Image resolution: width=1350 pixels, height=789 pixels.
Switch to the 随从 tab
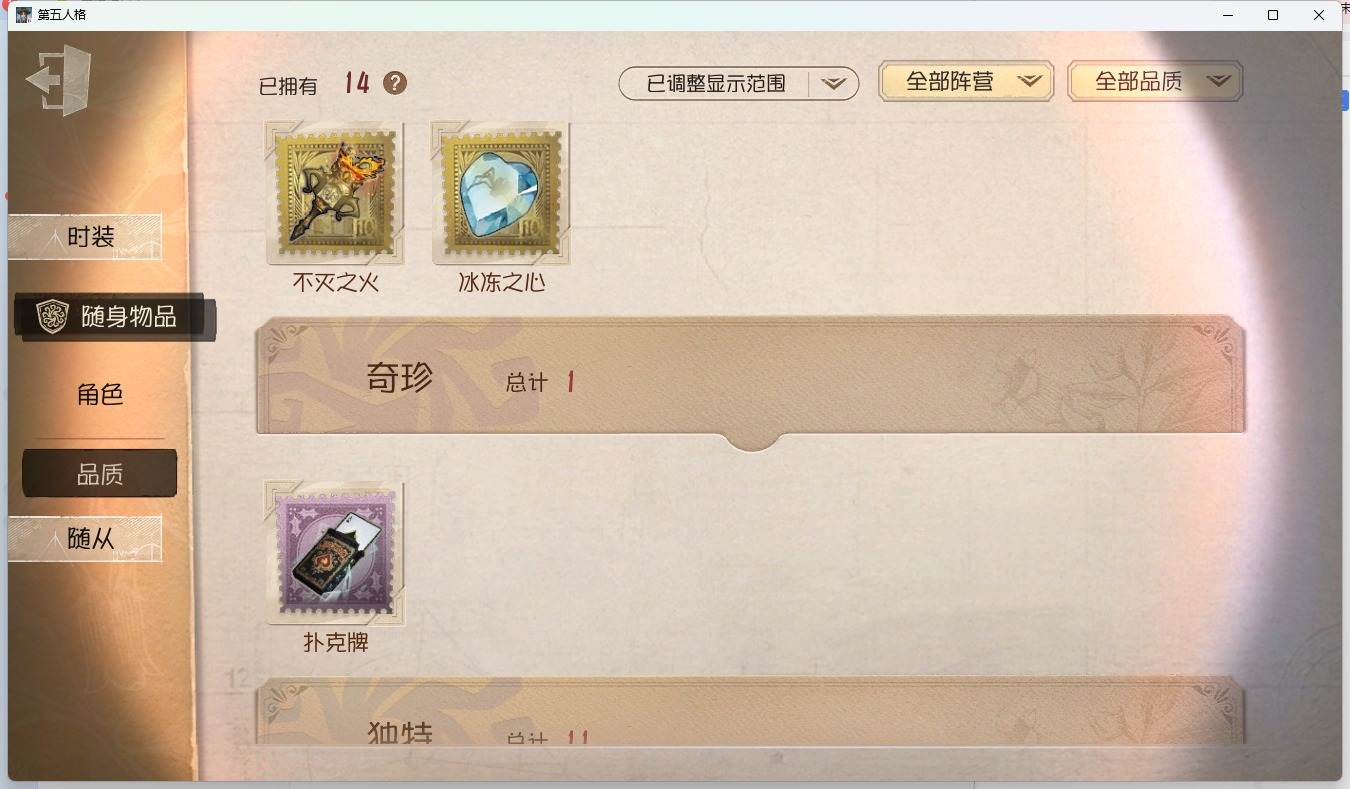coord(85,539)
